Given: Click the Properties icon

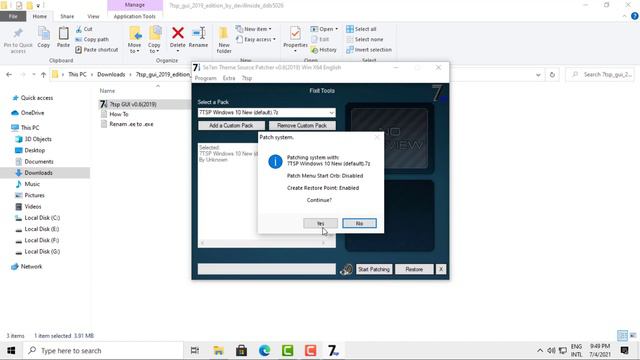Looking at the screenshot, I should point(295,33).
